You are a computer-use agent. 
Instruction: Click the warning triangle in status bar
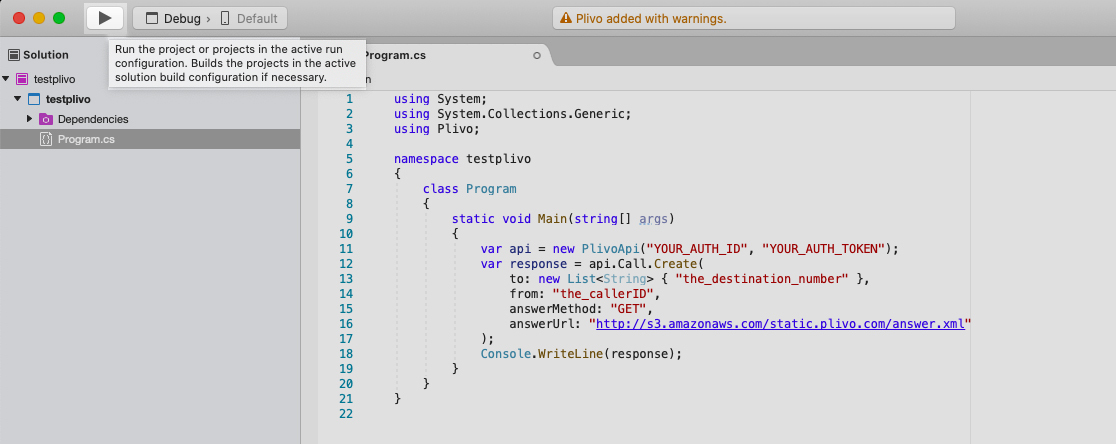coord(566,18)
